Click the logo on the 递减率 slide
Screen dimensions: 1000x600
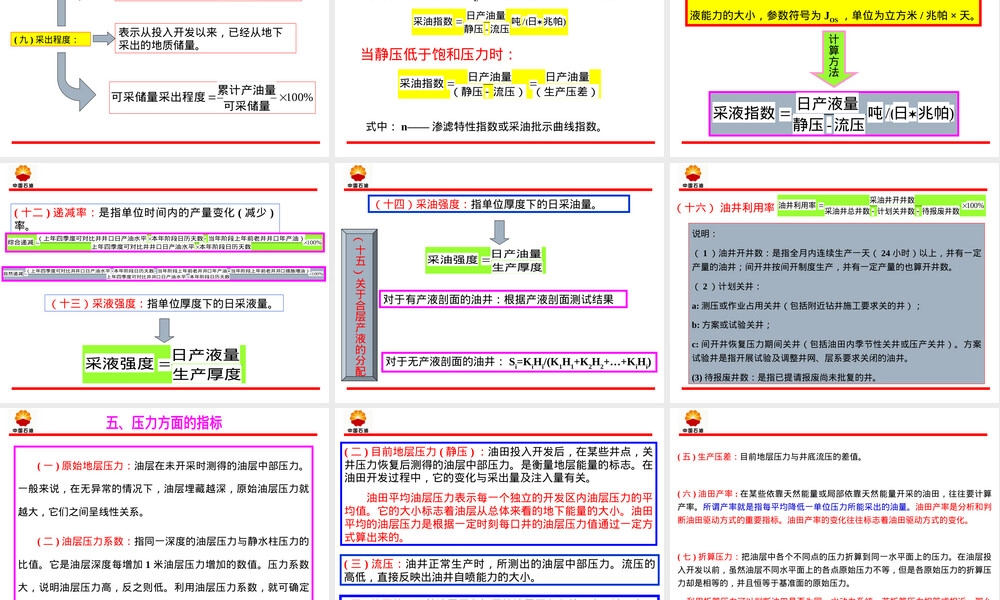(x=23, y=176)
